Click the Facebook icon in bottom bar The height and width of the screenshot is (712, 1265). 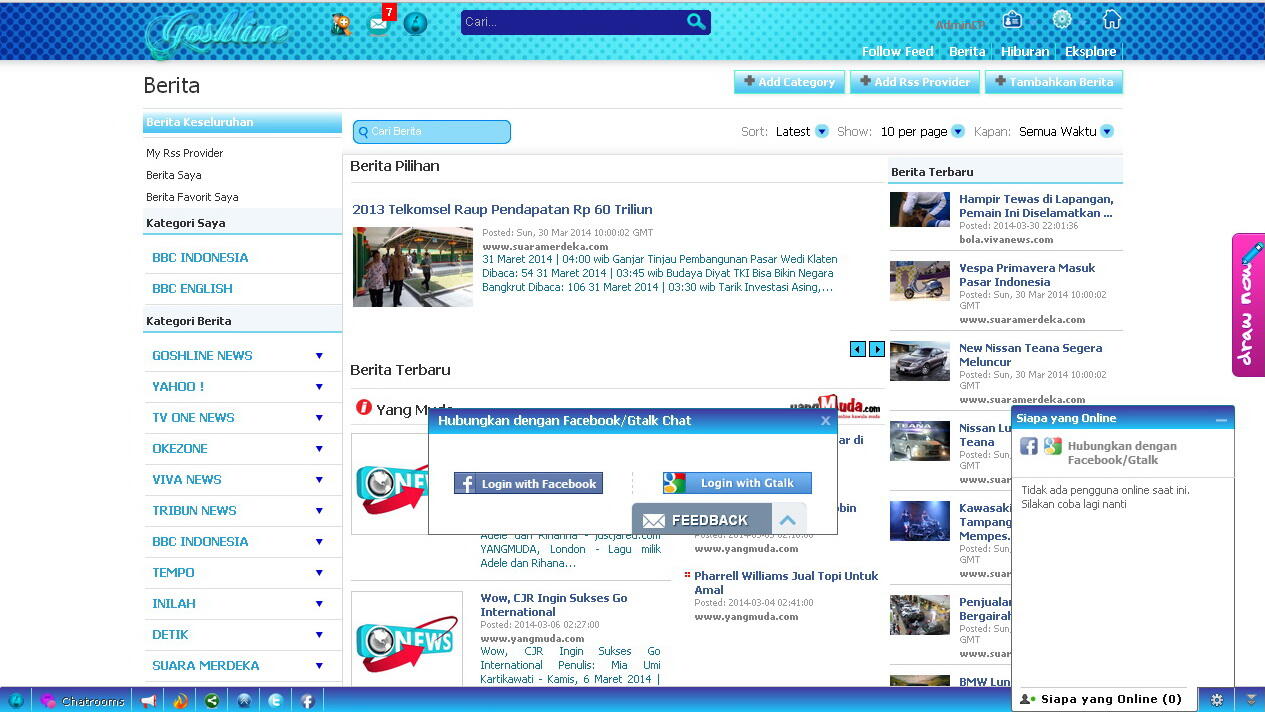[x=307, y=701]
